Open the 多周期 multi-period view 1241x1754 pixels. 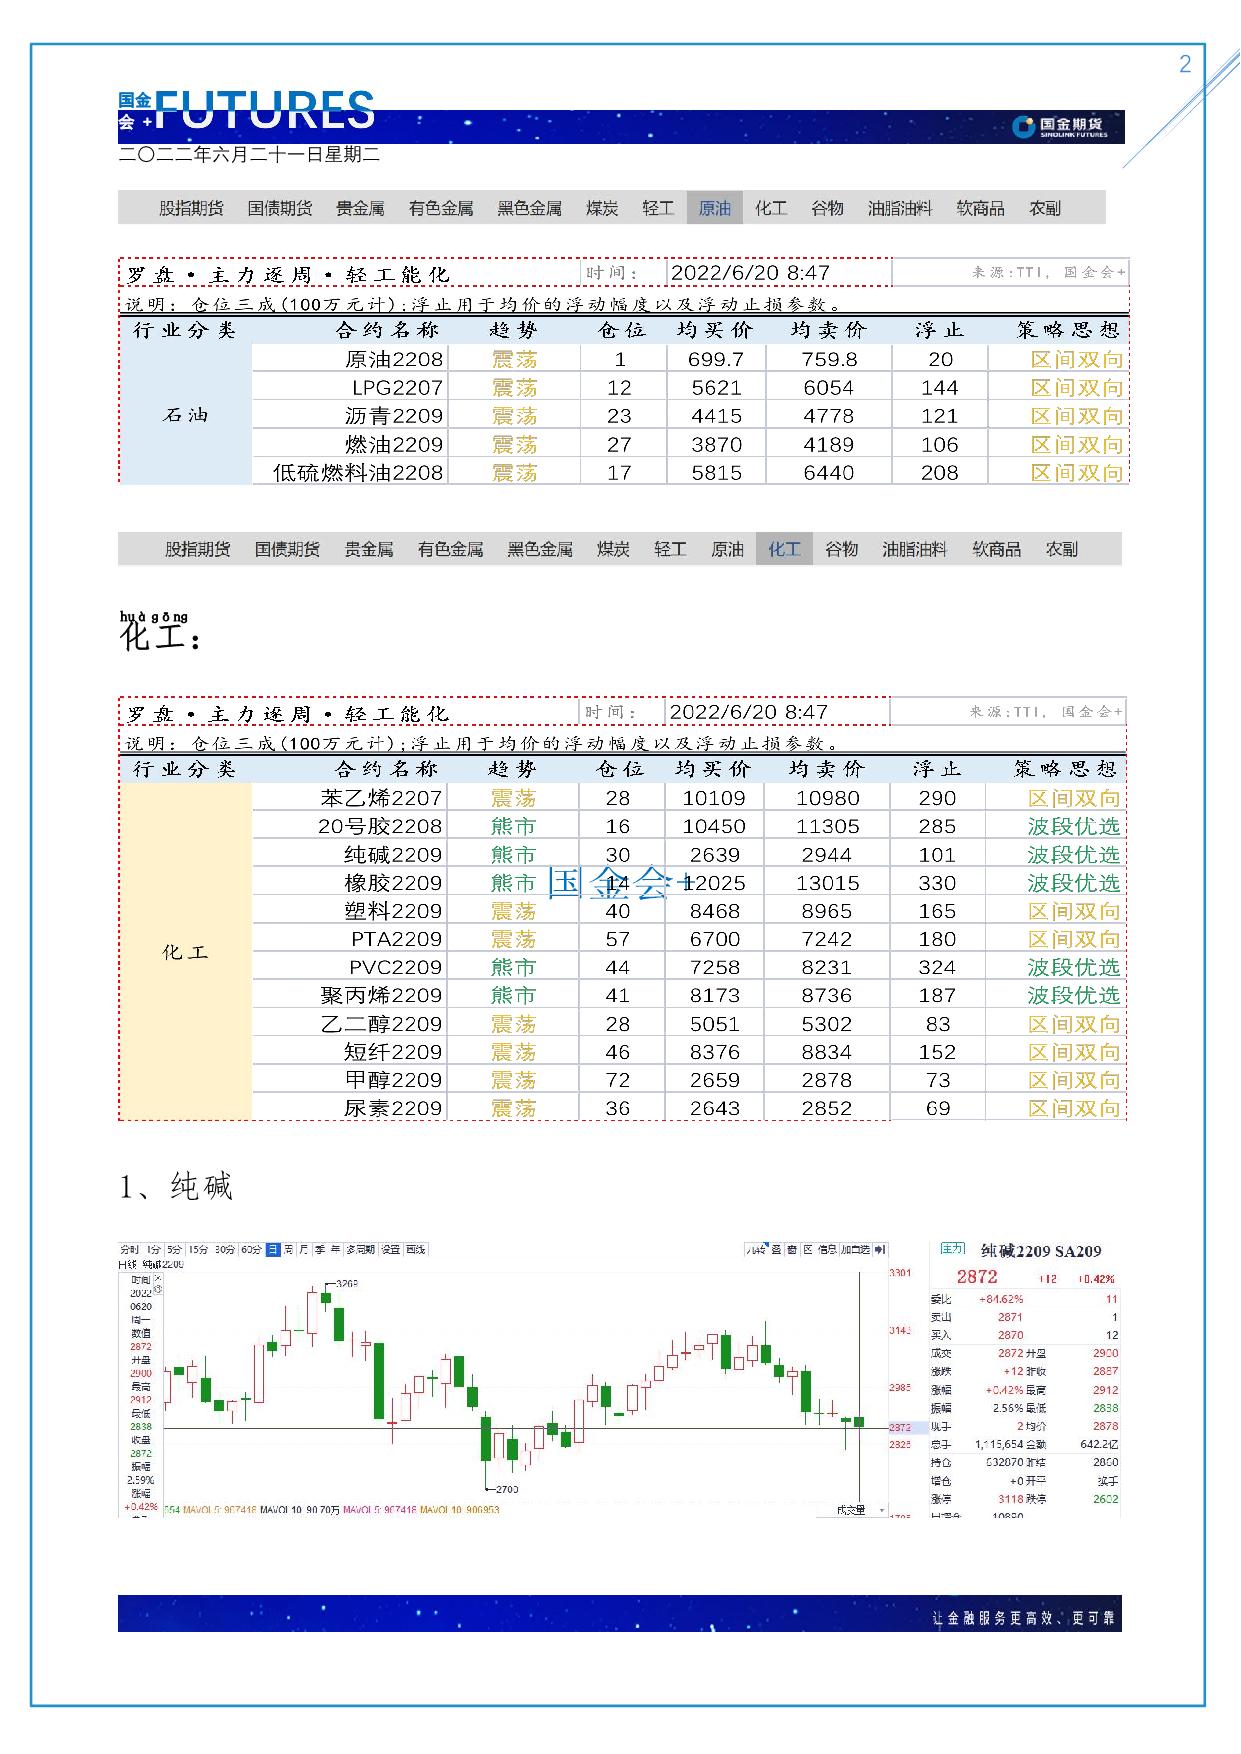point(360,1250)
